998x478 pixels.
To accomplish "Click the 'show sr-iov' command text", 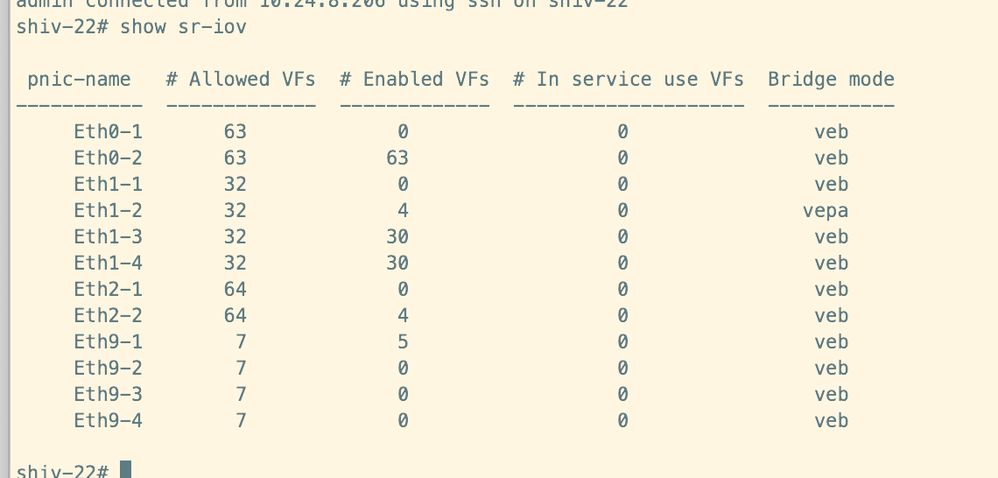I will [x=183, y=27].
